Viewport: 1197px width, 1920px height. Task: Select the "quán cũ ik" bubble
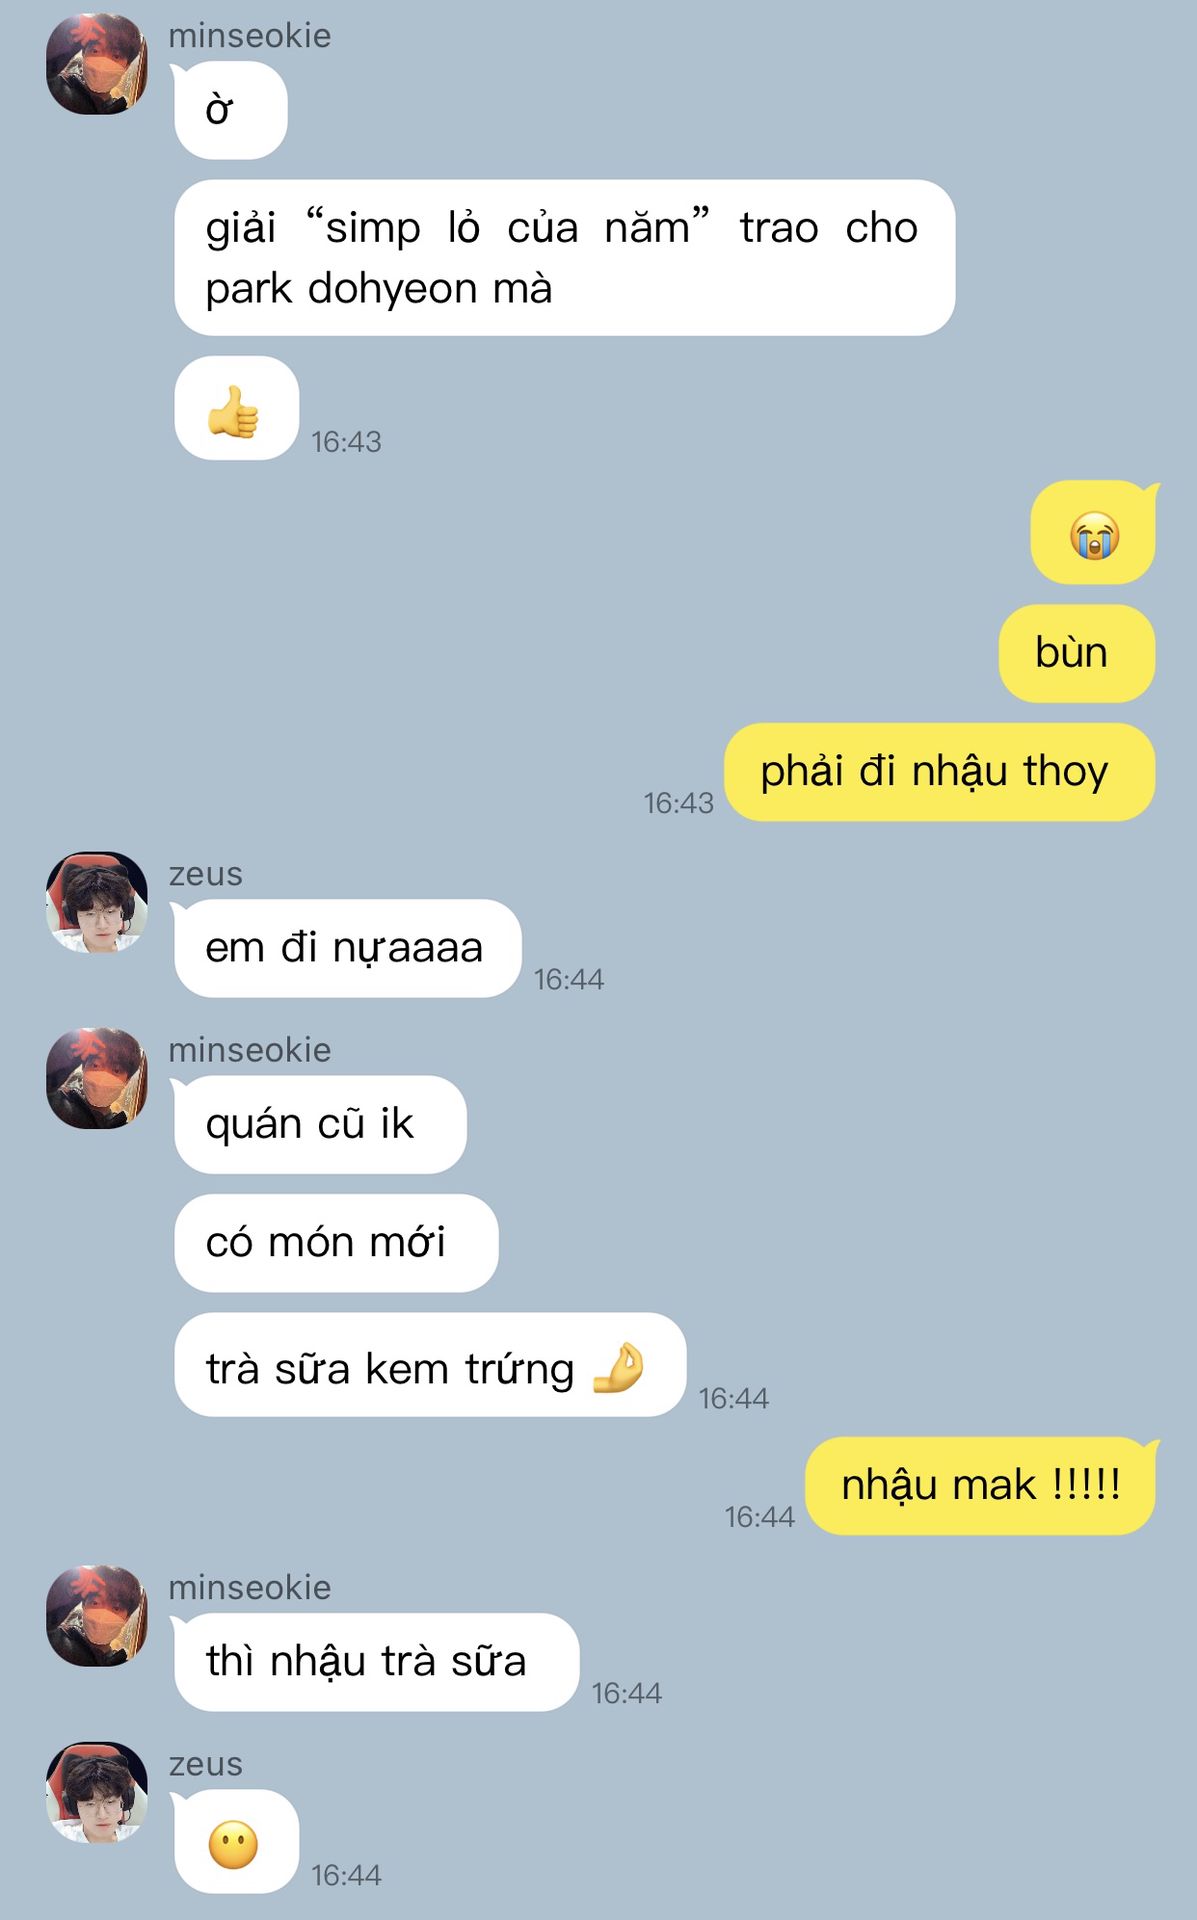click(x=320, y=1124)
